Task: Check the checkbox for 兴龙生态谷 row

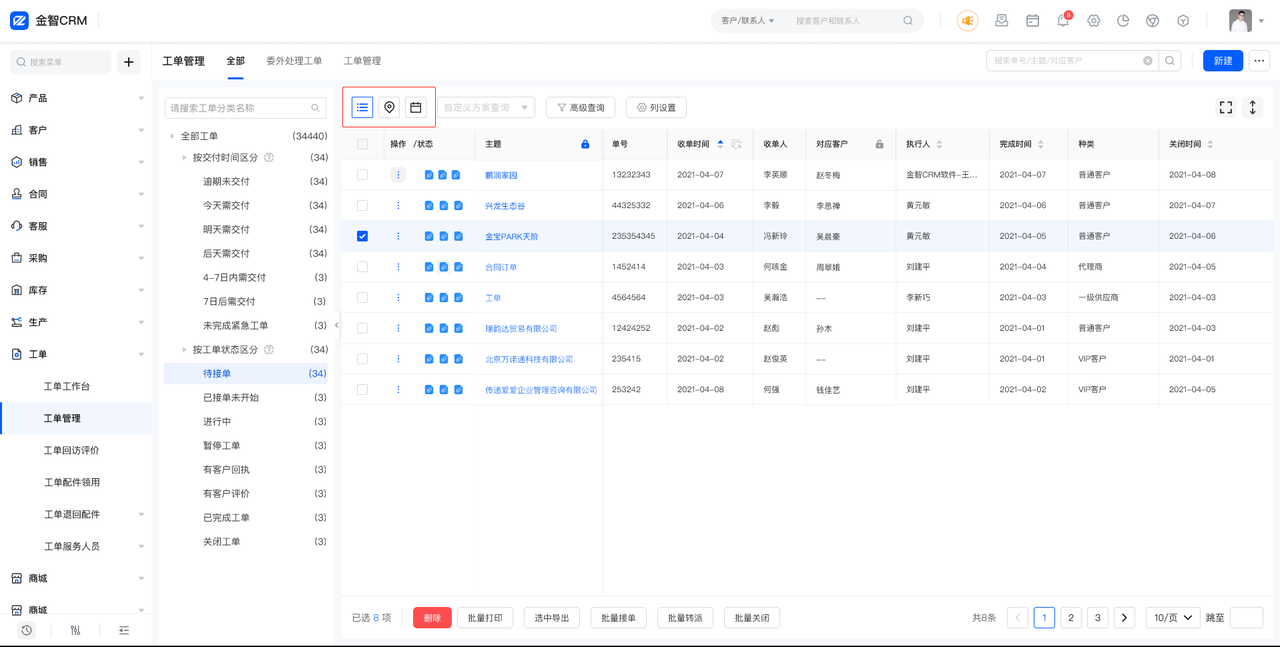Action: pos(362,206)
